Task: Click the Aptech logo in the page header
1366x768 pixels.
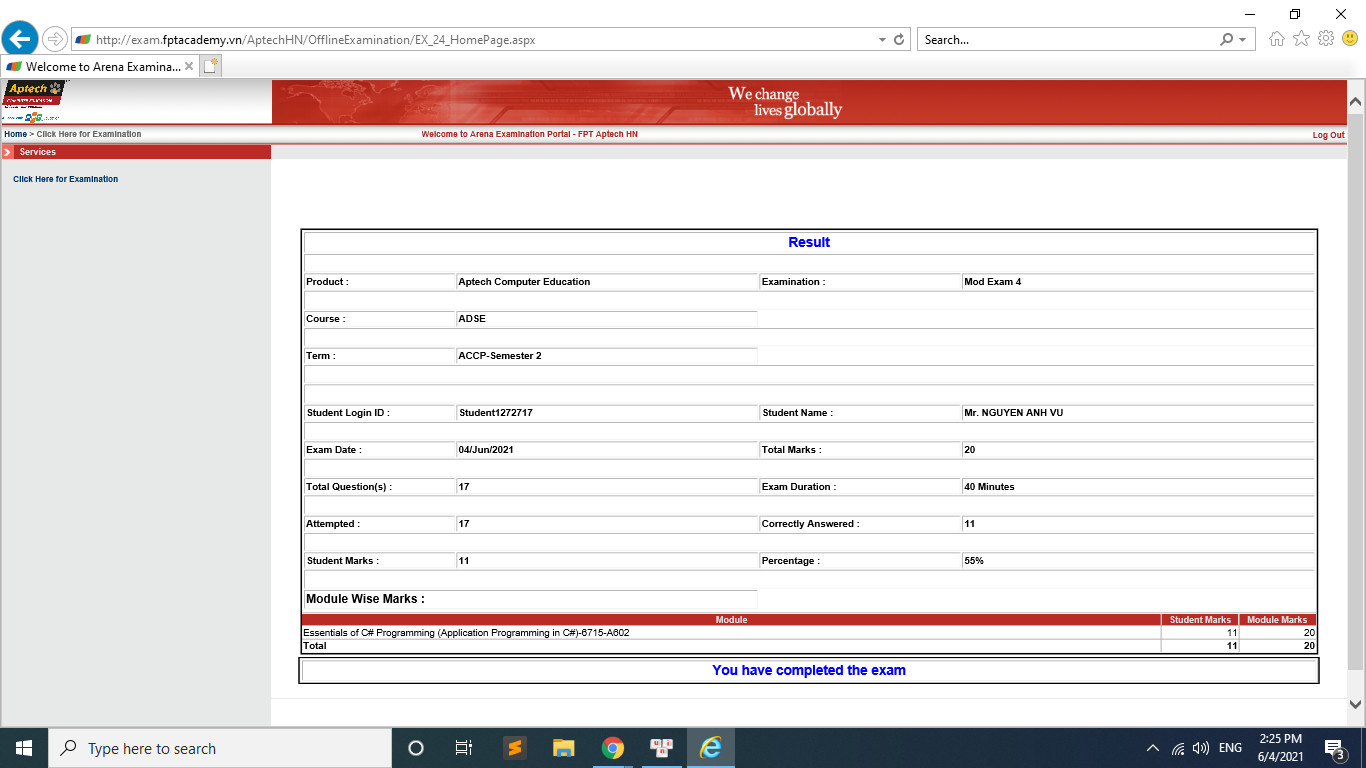Action: [x=35, y=103]
